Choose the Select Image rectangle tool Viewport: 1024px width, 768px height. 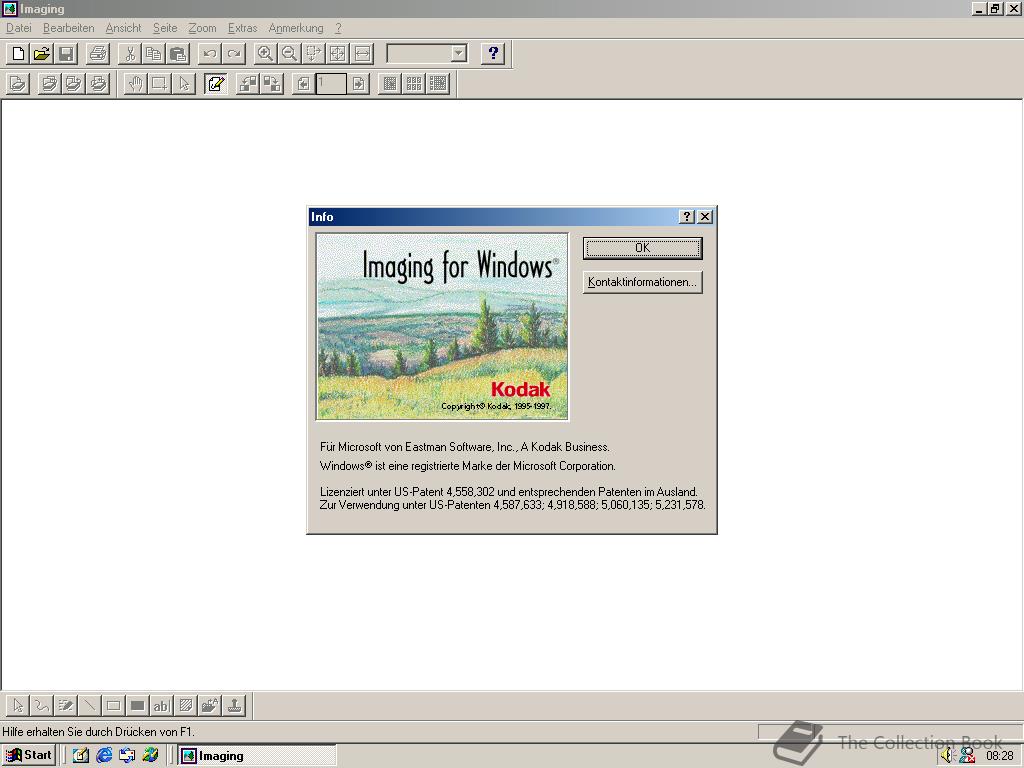pos(159,84)
